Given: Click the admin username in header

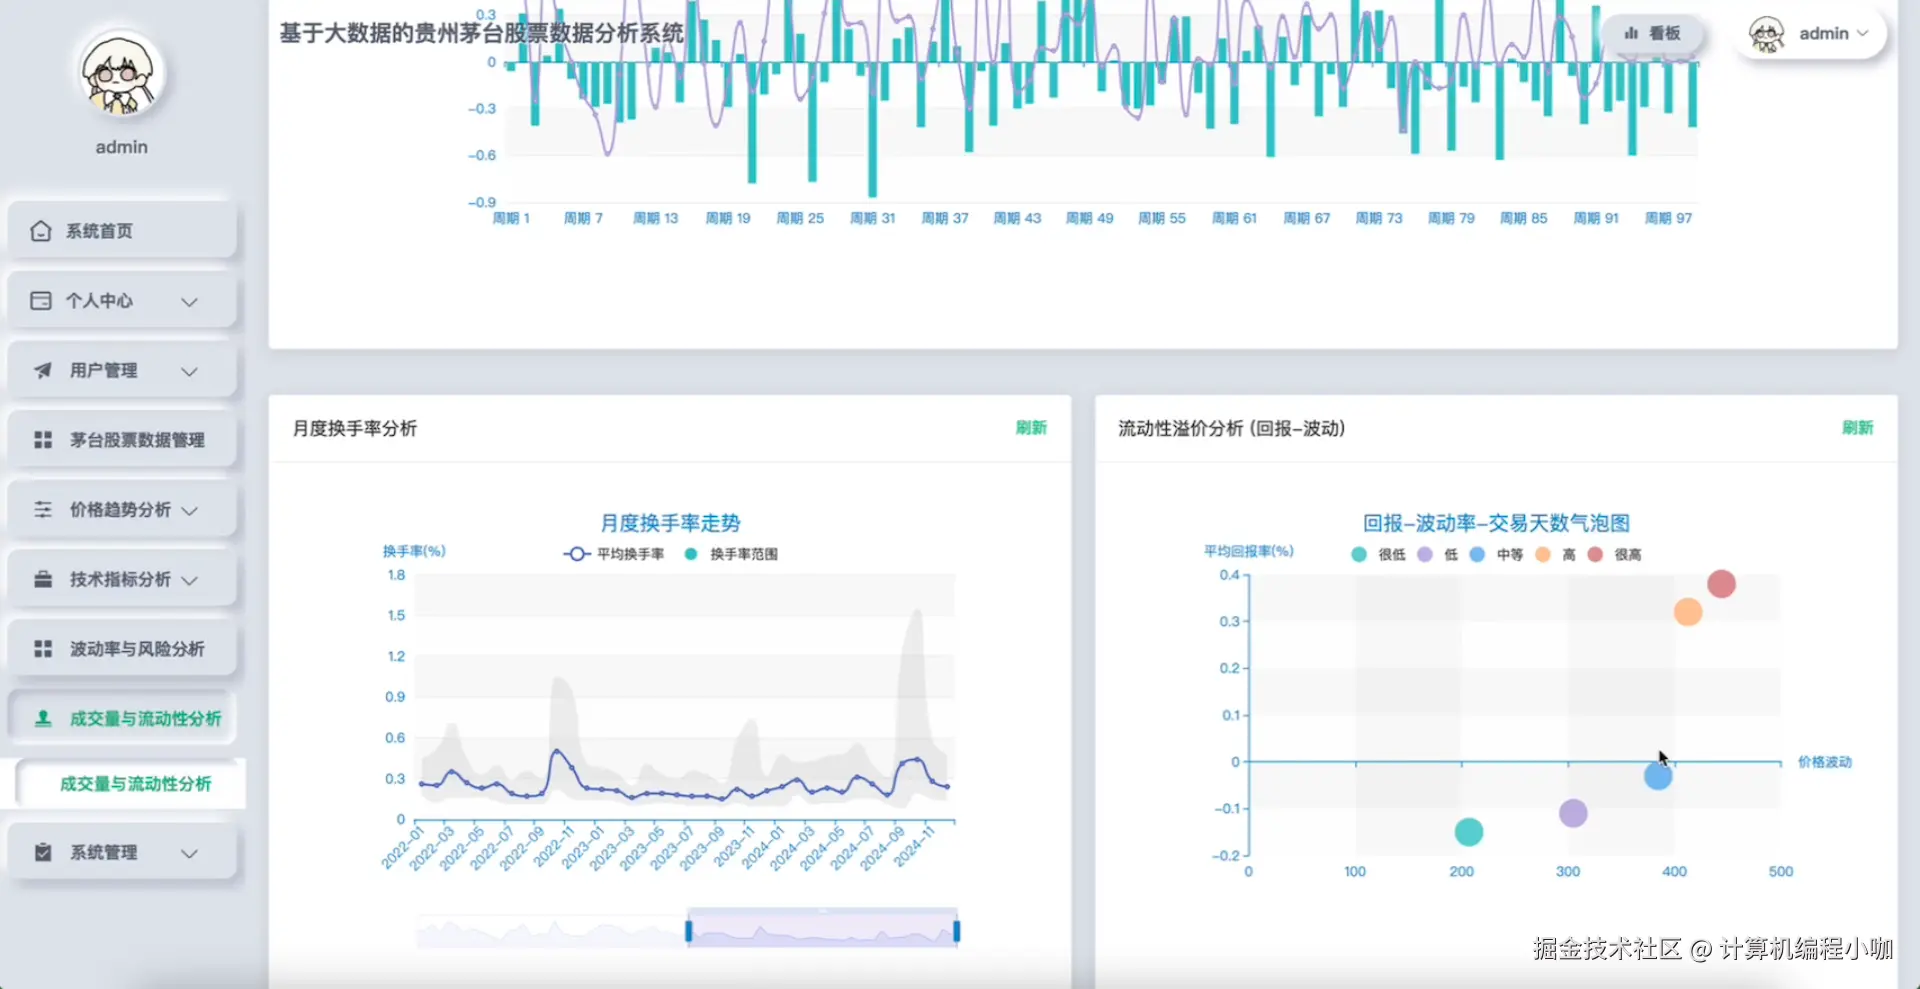Looking at the screenshot, I should click(1824, 34).
